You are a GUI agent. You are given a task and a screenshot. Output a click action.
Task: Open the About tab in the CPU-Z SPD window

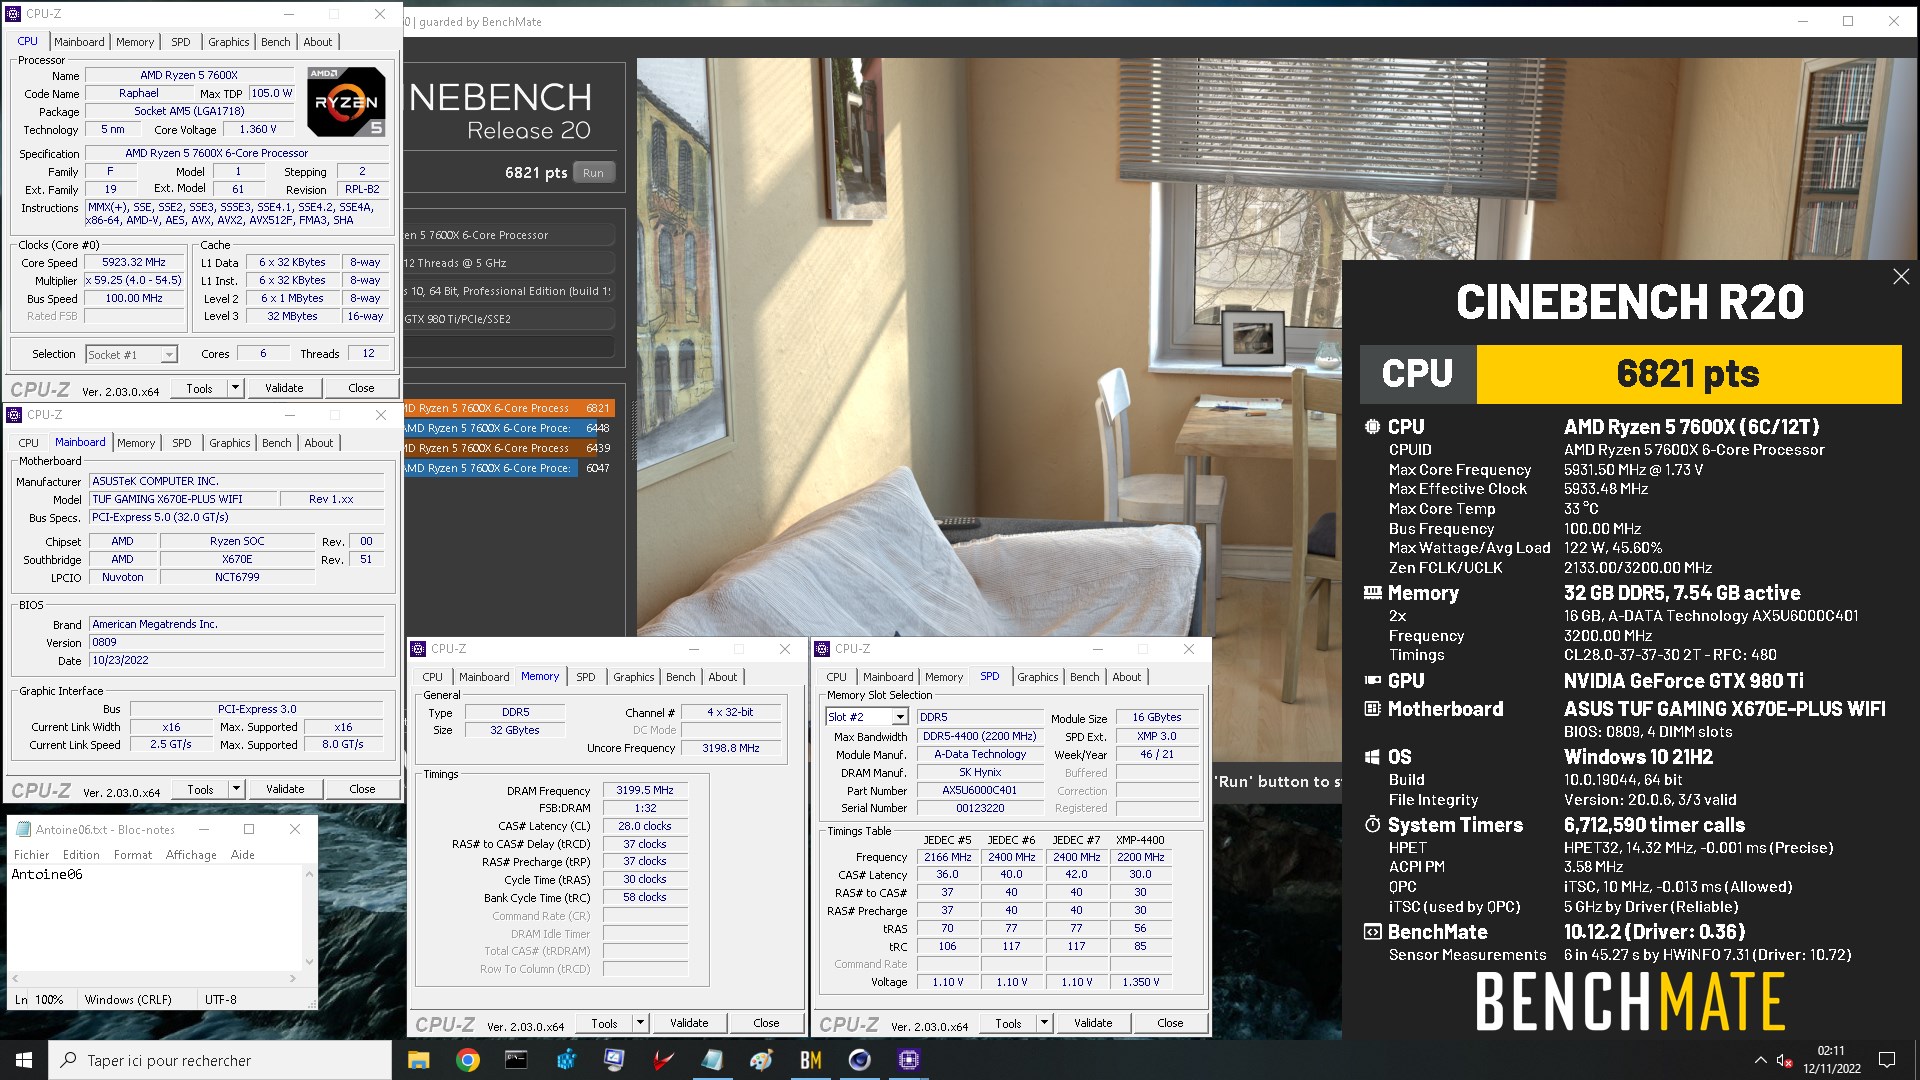pyautogui.click(x=1127, y=677)
